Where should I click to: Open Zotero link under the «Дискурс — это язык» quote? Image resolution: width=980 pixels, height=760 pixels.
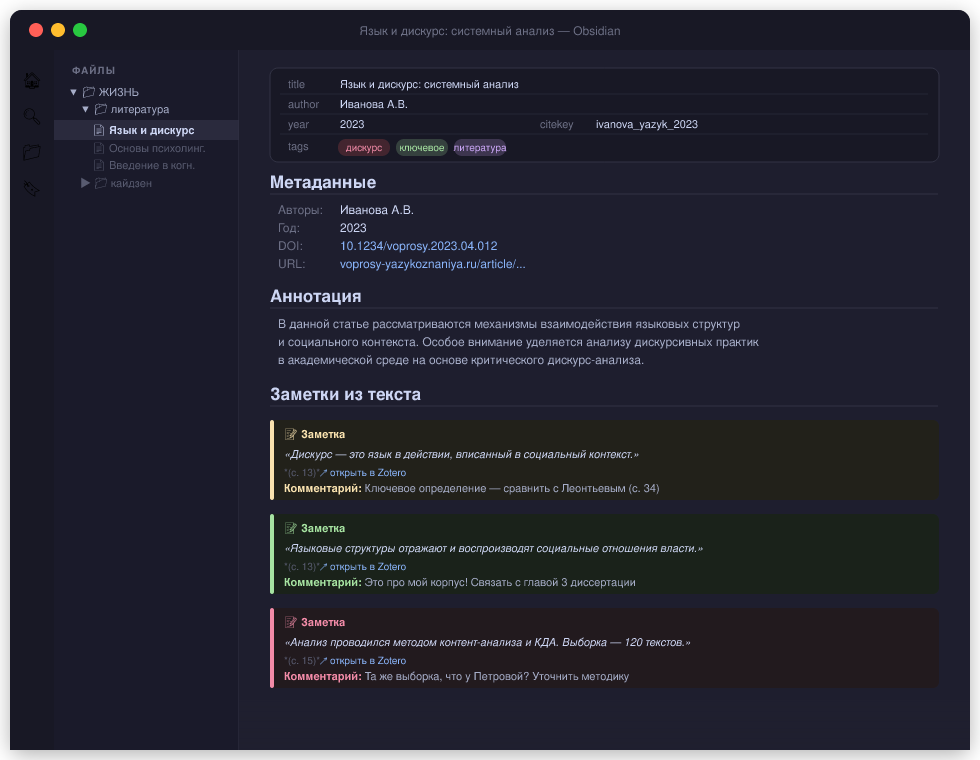[x=368, y=472]
